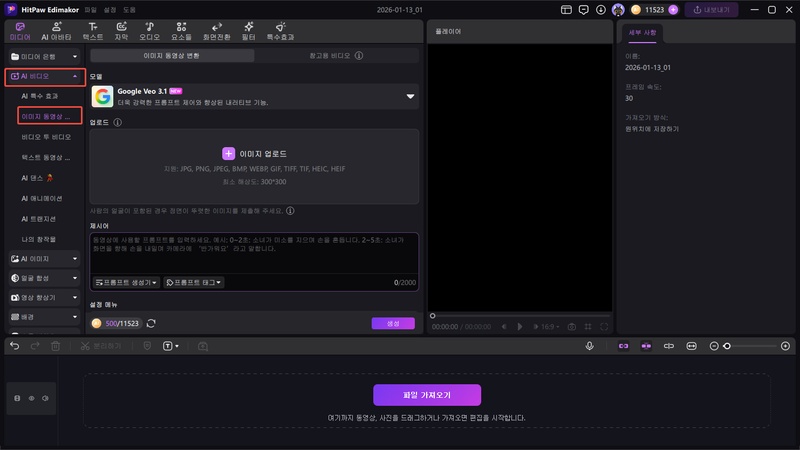Viewport: 800px width, 450px height.
Task: Open the 텍스트 tab
Action: point(93,31)
